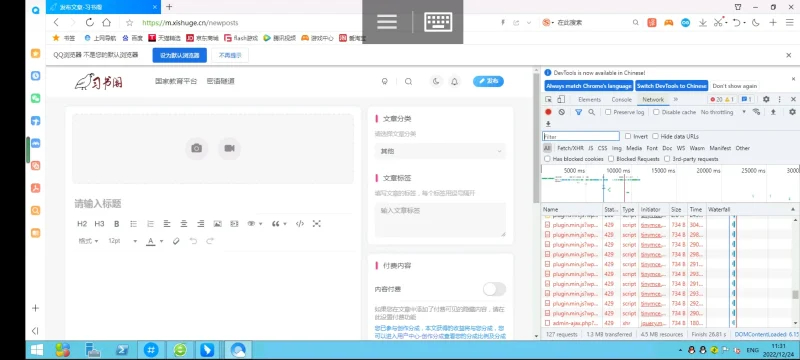Click Always match Chrome's language button
Screen dimensions: 800x360
(x=589, y=86)
